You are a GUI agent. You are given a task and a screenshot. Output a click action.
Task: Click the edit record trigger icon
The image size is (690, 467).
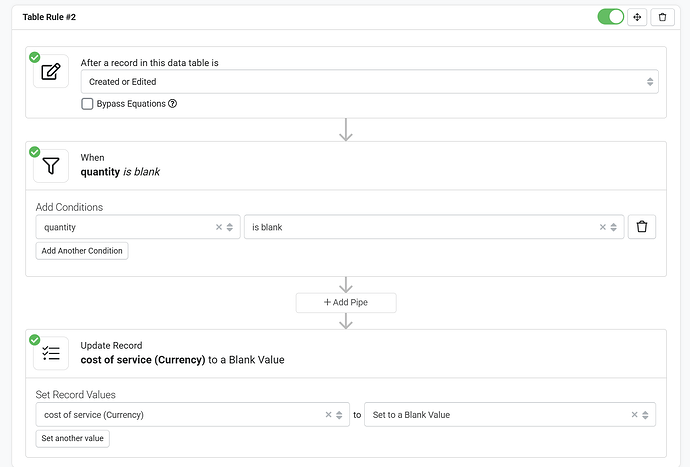(51, 71)
